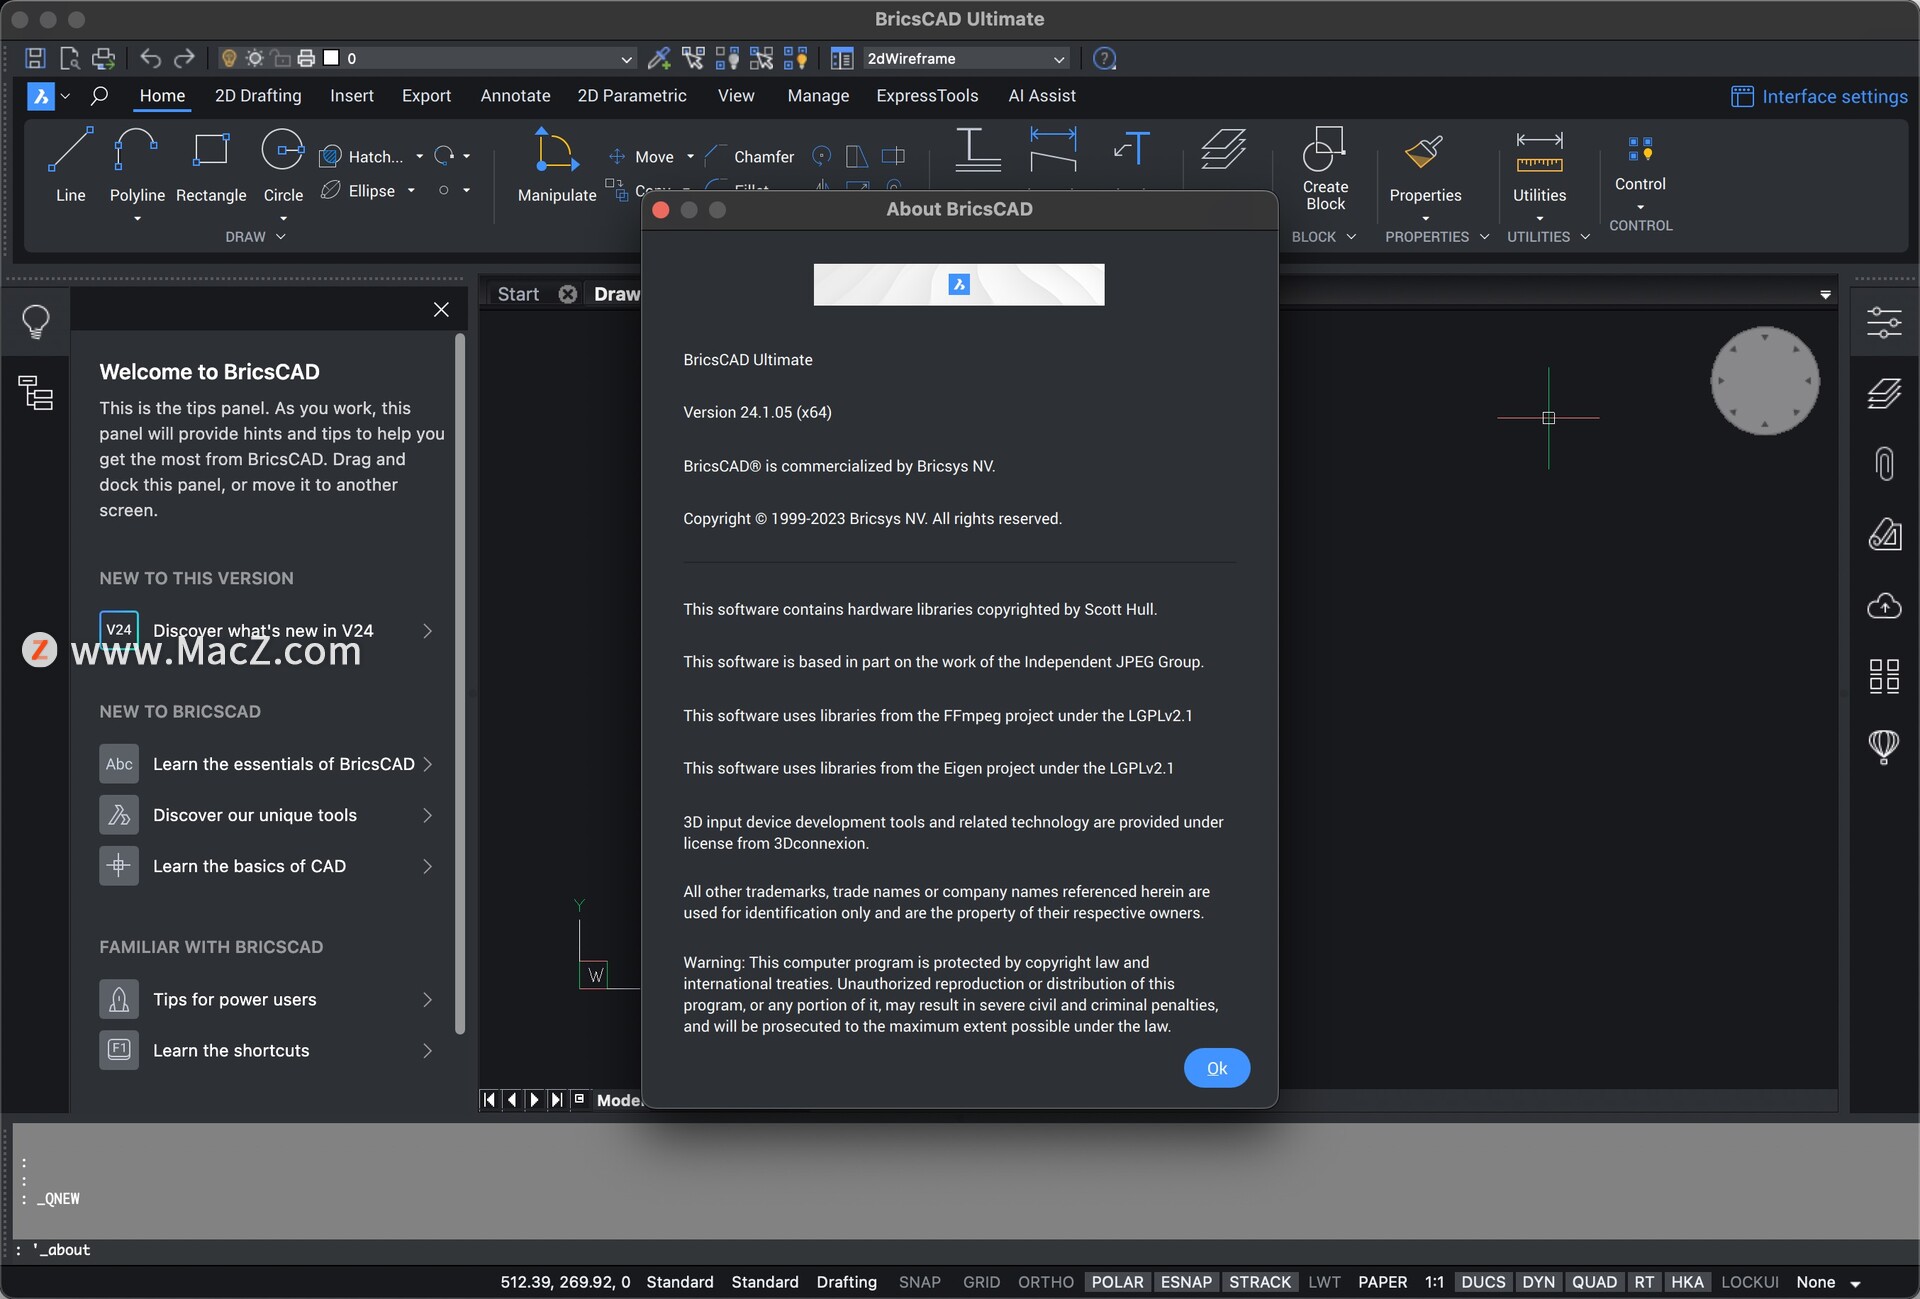Switch to the 2D Drafting ribbon tab
Screen dimensions: 1920x1299
click(x=258, y=96)
